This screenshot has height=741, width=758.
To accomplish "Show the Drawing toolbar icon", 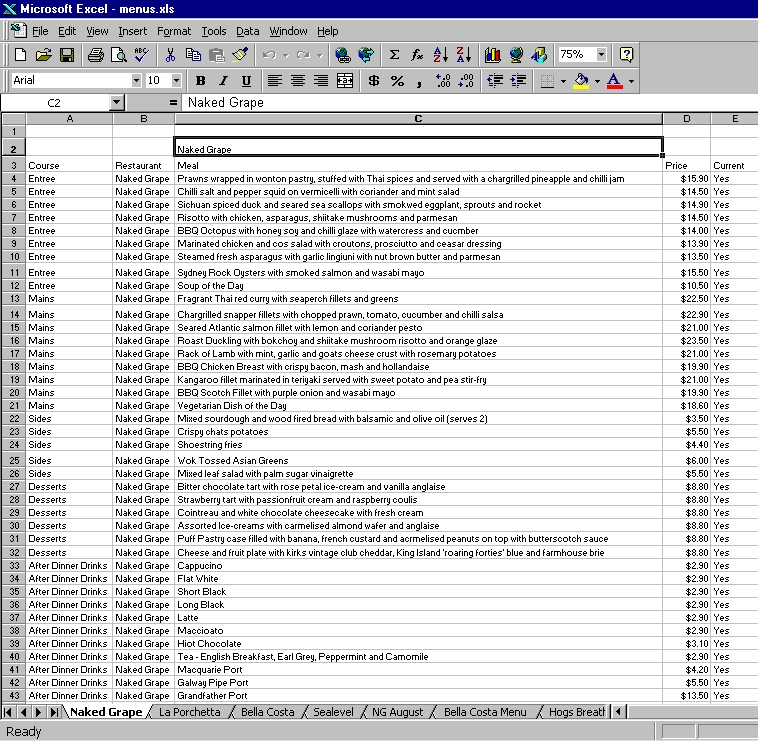I will pyautogui.click(x=539, y=55).
